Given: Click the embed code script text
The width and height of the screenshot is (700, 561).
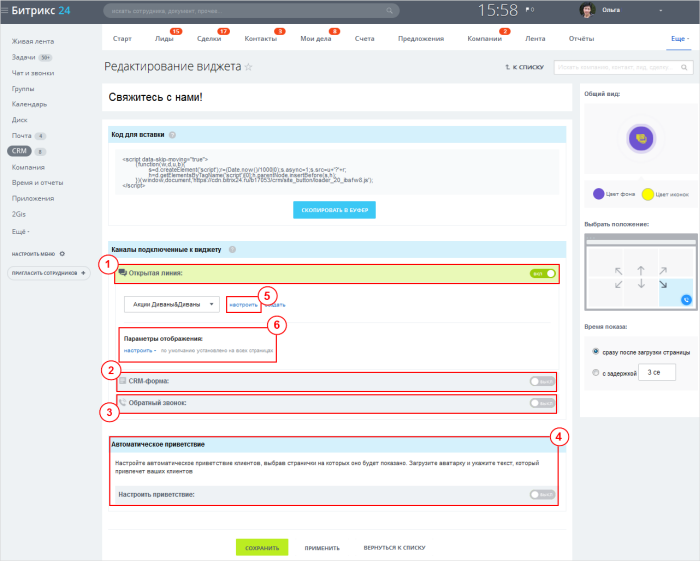Looking at the screenshot, I should [248, 172].
